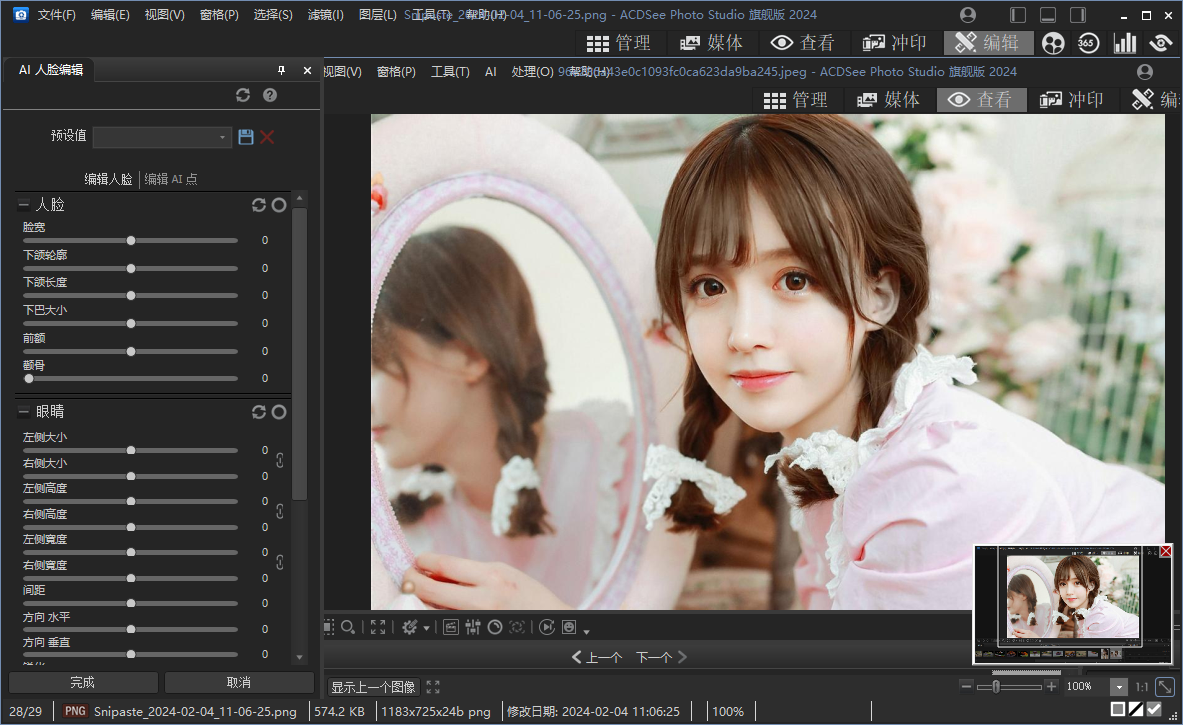
Task: Click the ACDSee 365 icon at top right
Action: [1088, 43]
